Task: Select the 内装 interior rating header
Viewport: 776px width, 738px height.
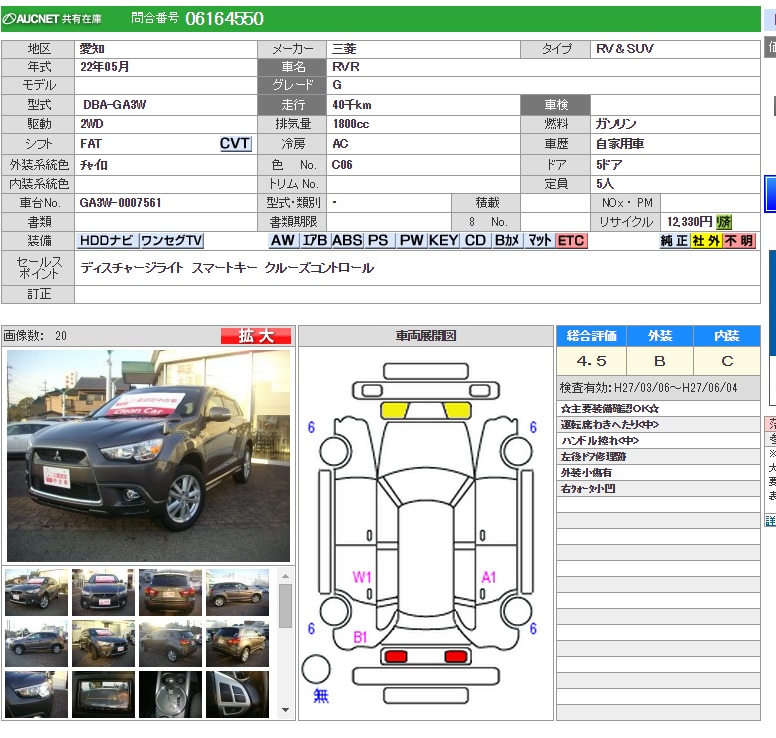Action: click(x=726, y=336)
